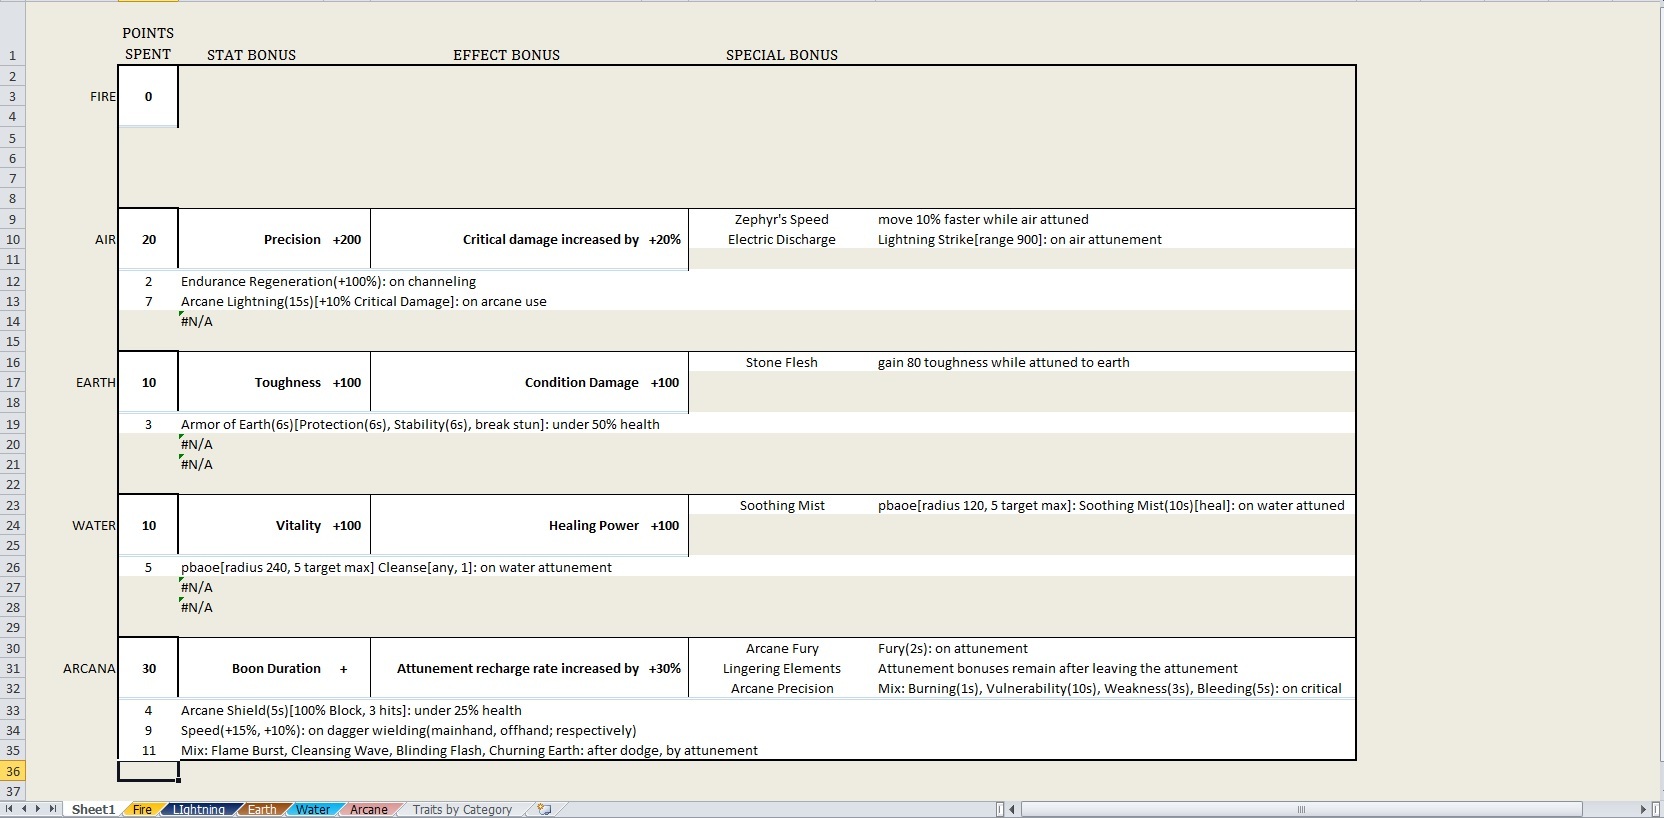The height and width of the screenshot is (818, 1664).
Task: Open the Lightning sheet tab
Action: pyautogui.click(x=198, y=809)
